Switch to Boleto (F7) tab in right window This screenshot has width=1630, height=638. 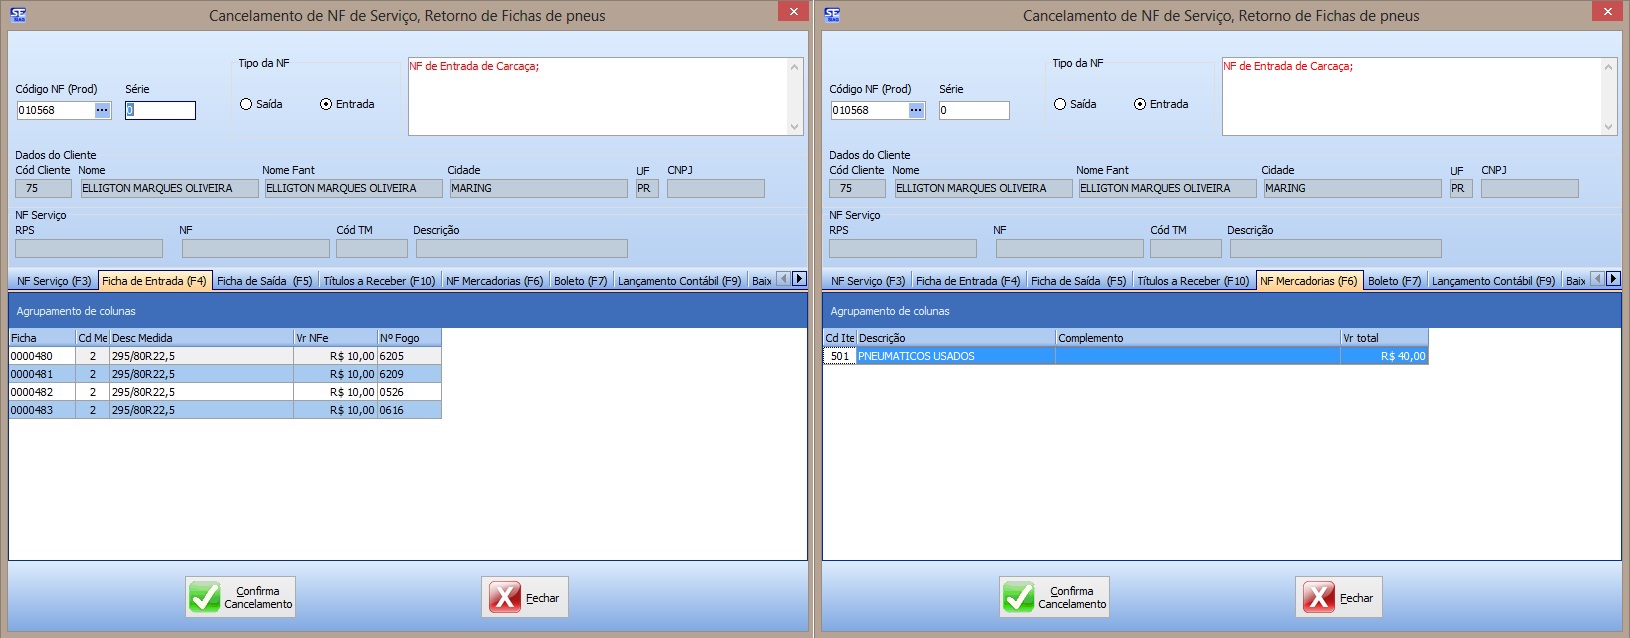(x=1394, y=281)
